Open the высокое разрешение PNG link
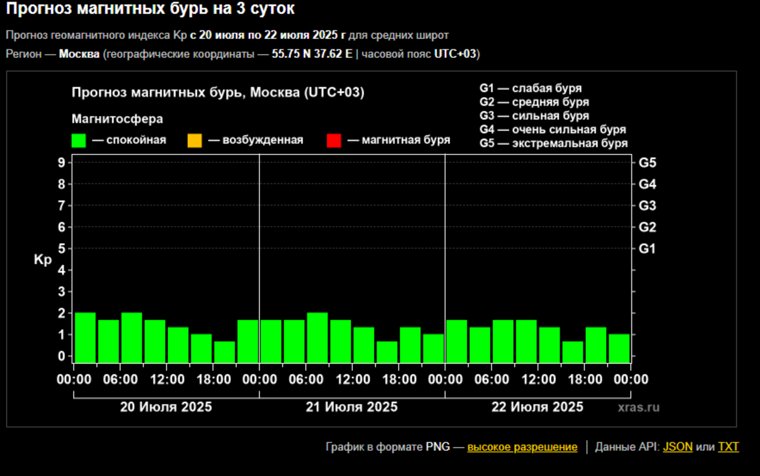This screenshot has height=476, width=760. [x=522, y=447]
